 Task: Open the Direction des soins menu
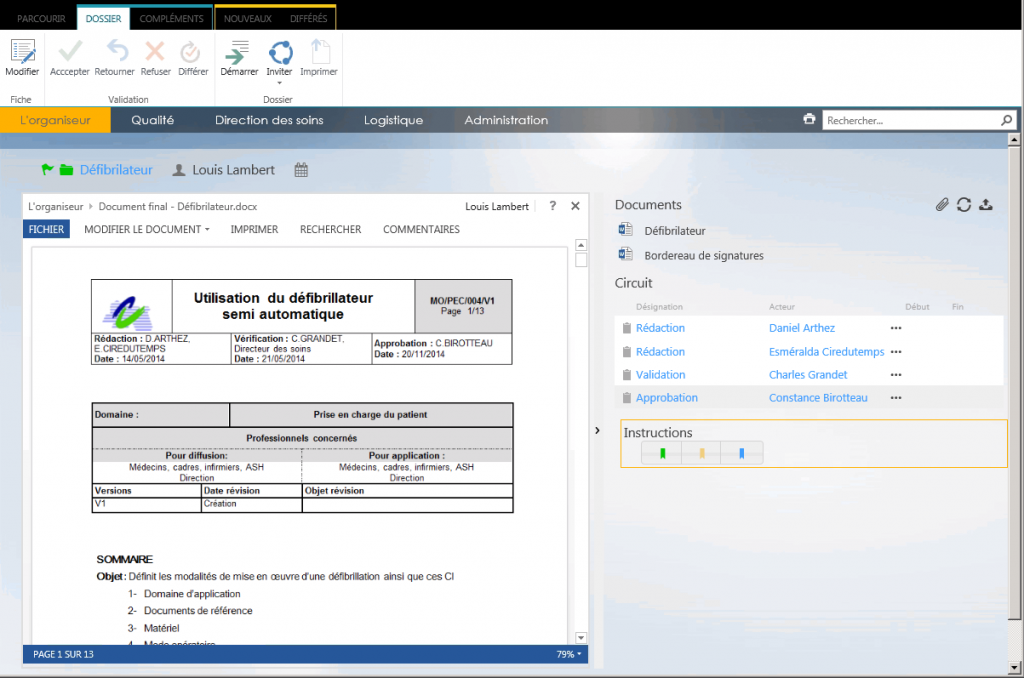269,120
